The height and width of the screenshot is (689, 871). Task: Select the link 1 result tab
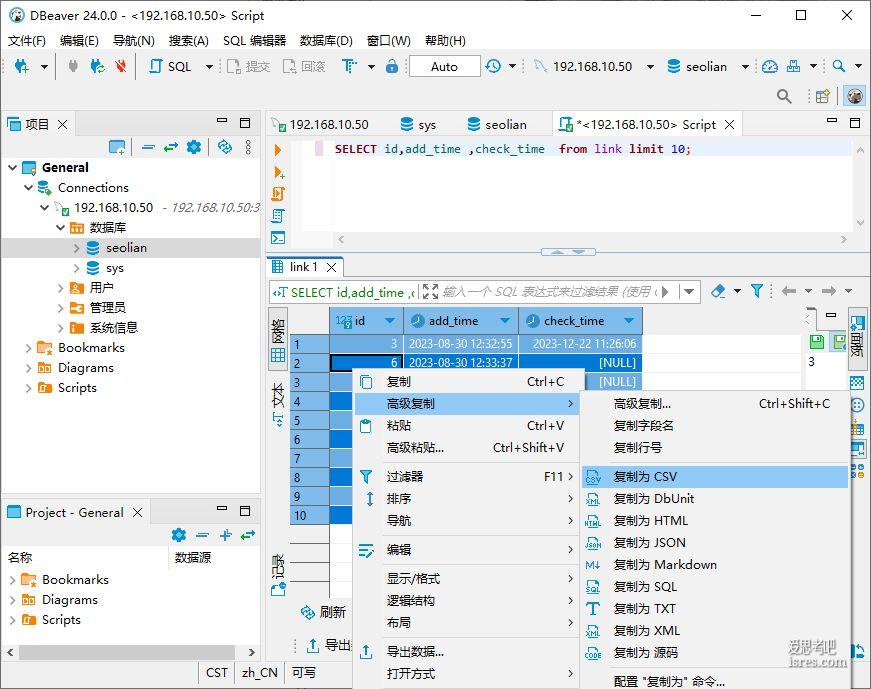(304, 267)
